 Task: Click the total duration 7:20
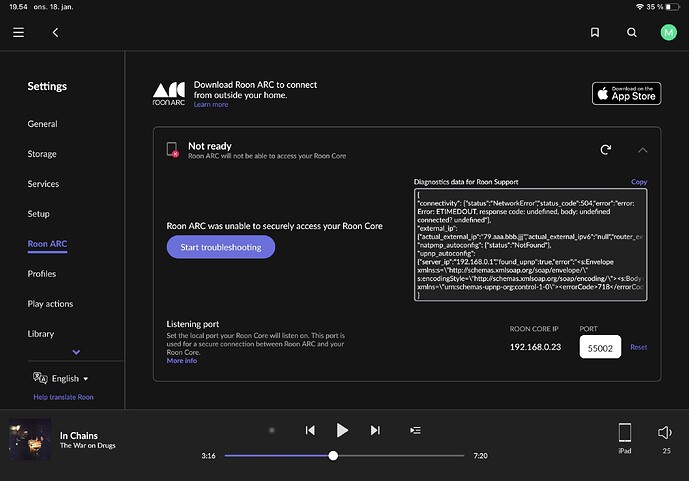(480, 456)
